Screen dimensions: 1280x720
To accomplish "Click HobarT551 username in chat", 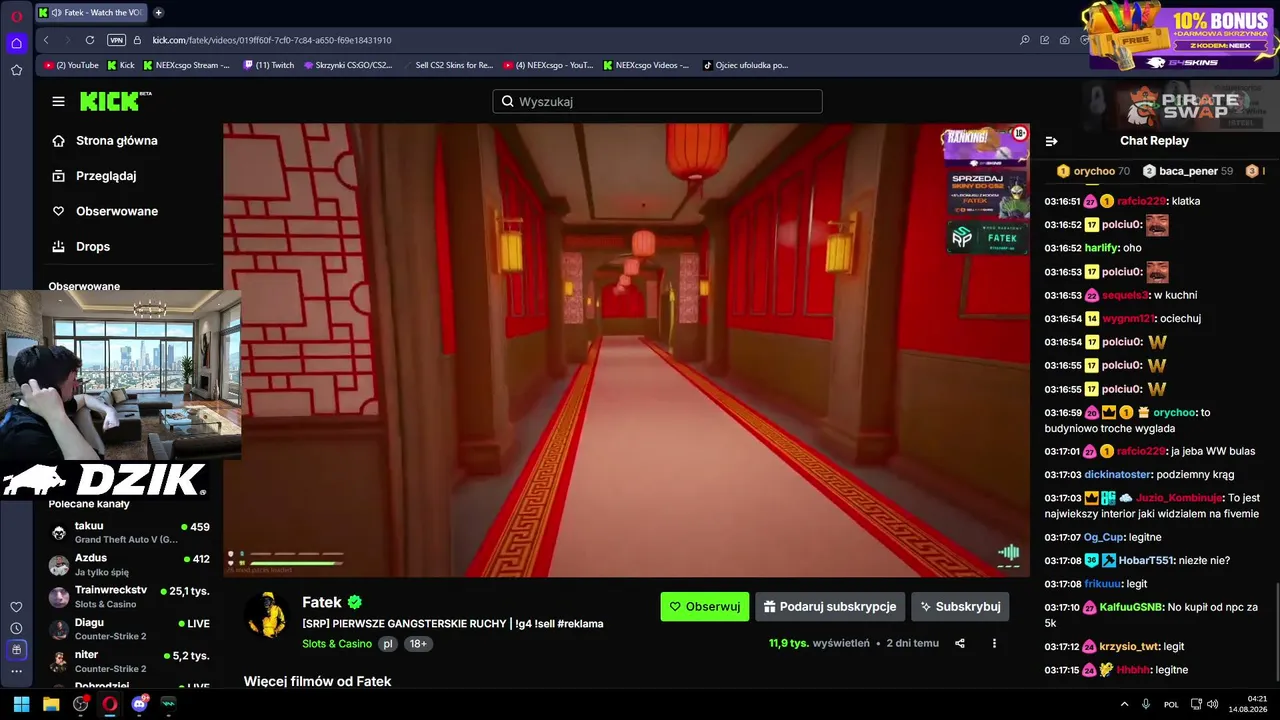I will [x=1147, y=560].
